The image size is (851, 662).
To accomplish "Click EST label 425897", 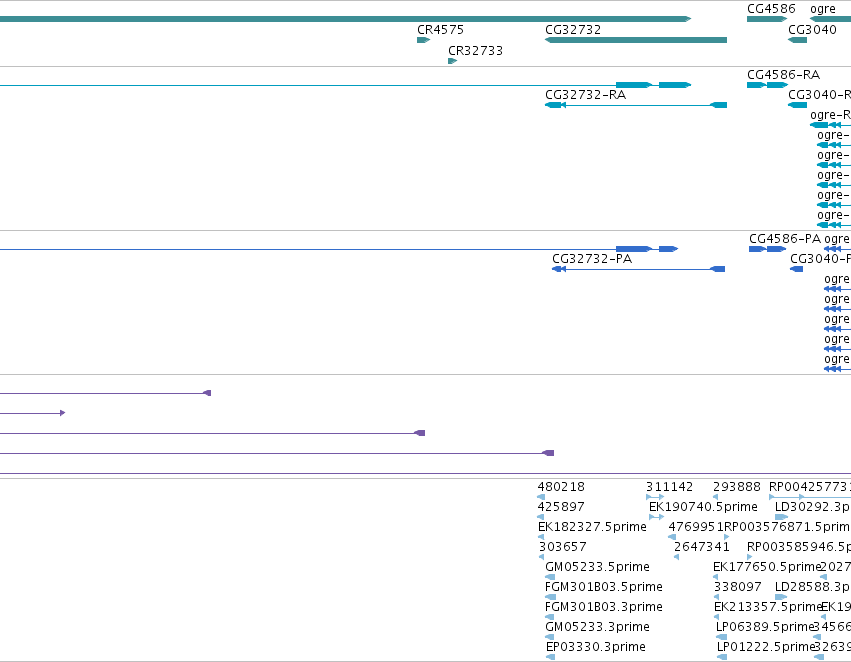I will coord(561,507).
